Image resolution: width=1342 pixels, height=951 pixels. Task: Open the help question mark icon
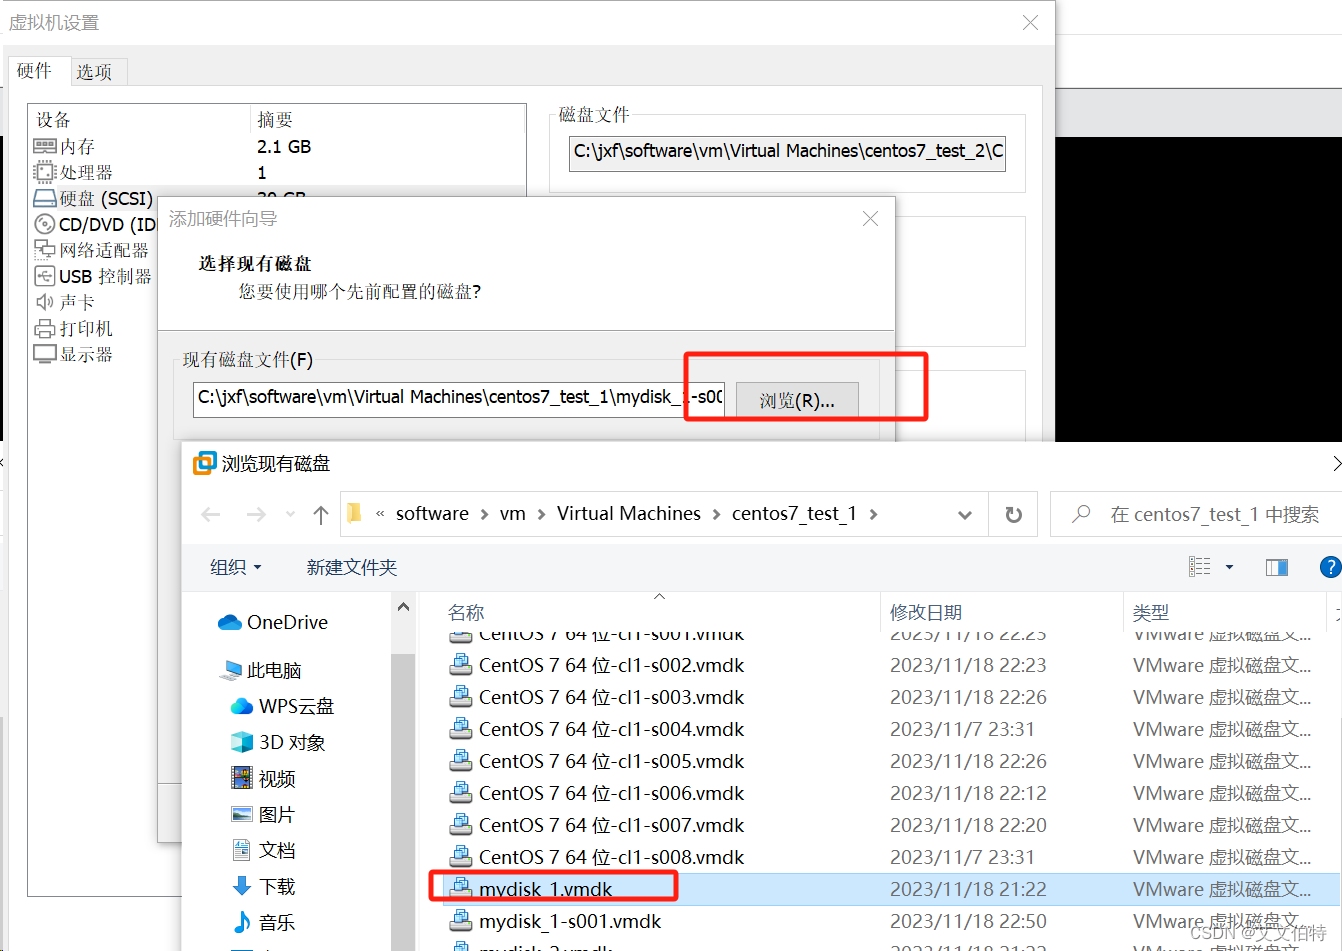(1330, 567)
